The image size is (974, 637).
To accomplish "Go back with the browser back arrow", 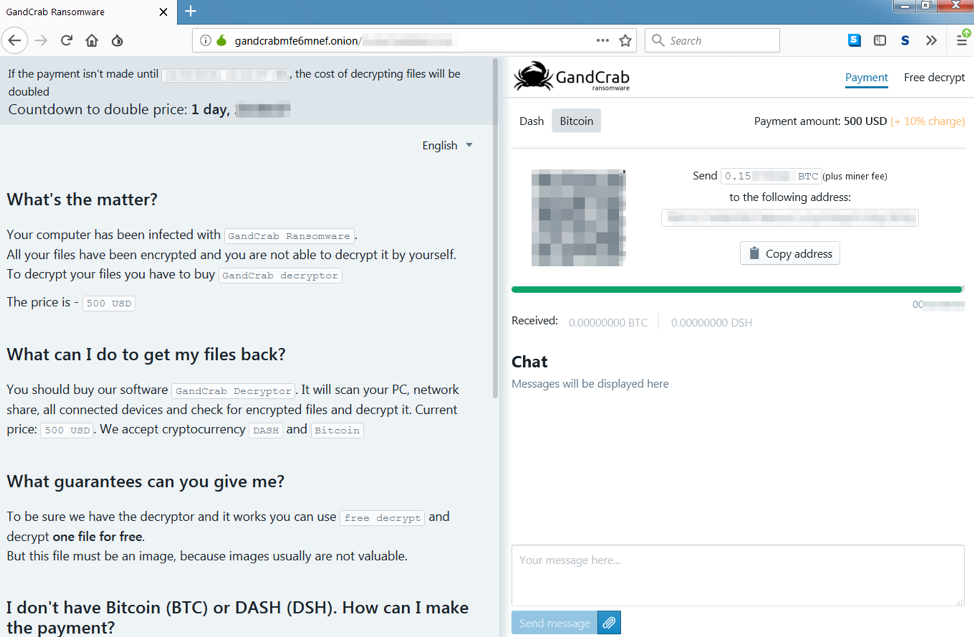I will pyautogui.click(x=14, y=41).
